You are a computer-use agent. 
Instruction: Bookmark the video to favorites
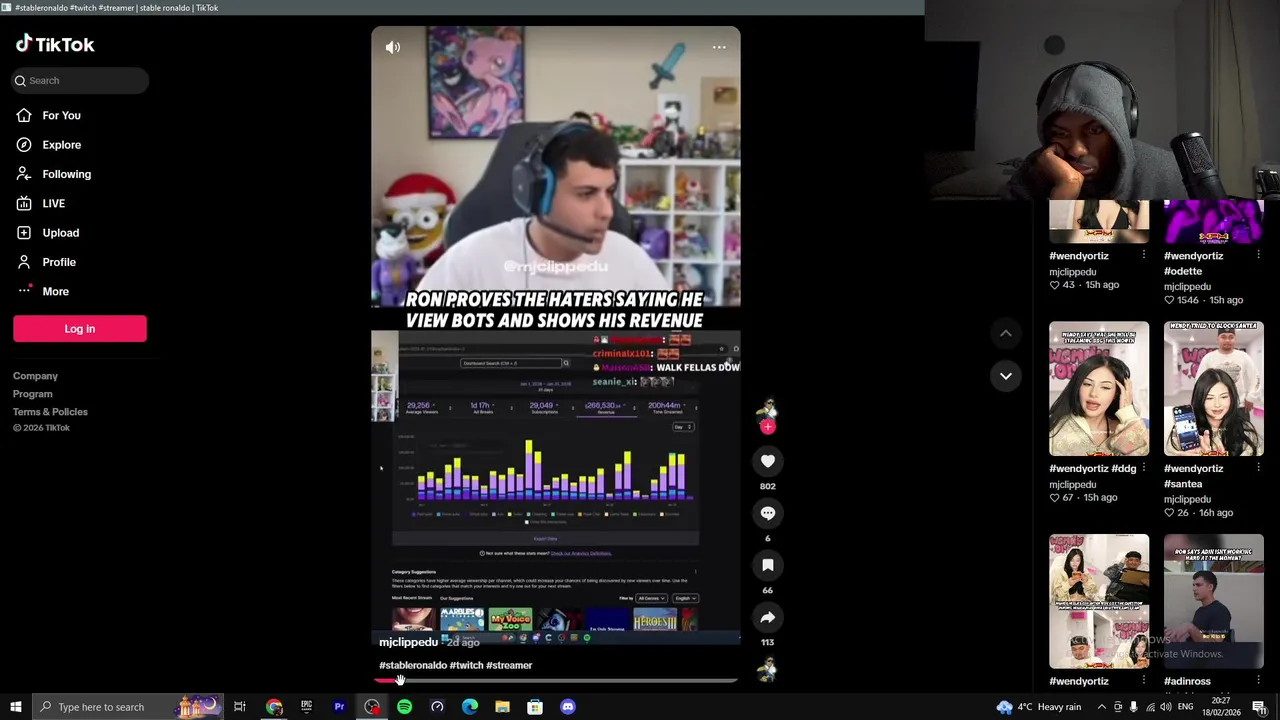pos(767,565)
